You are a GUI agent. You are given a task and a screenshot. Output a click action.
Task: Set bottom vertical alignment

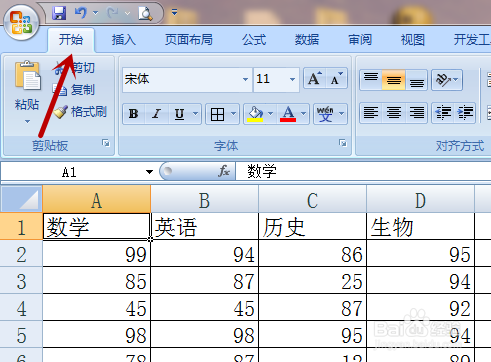416,80
